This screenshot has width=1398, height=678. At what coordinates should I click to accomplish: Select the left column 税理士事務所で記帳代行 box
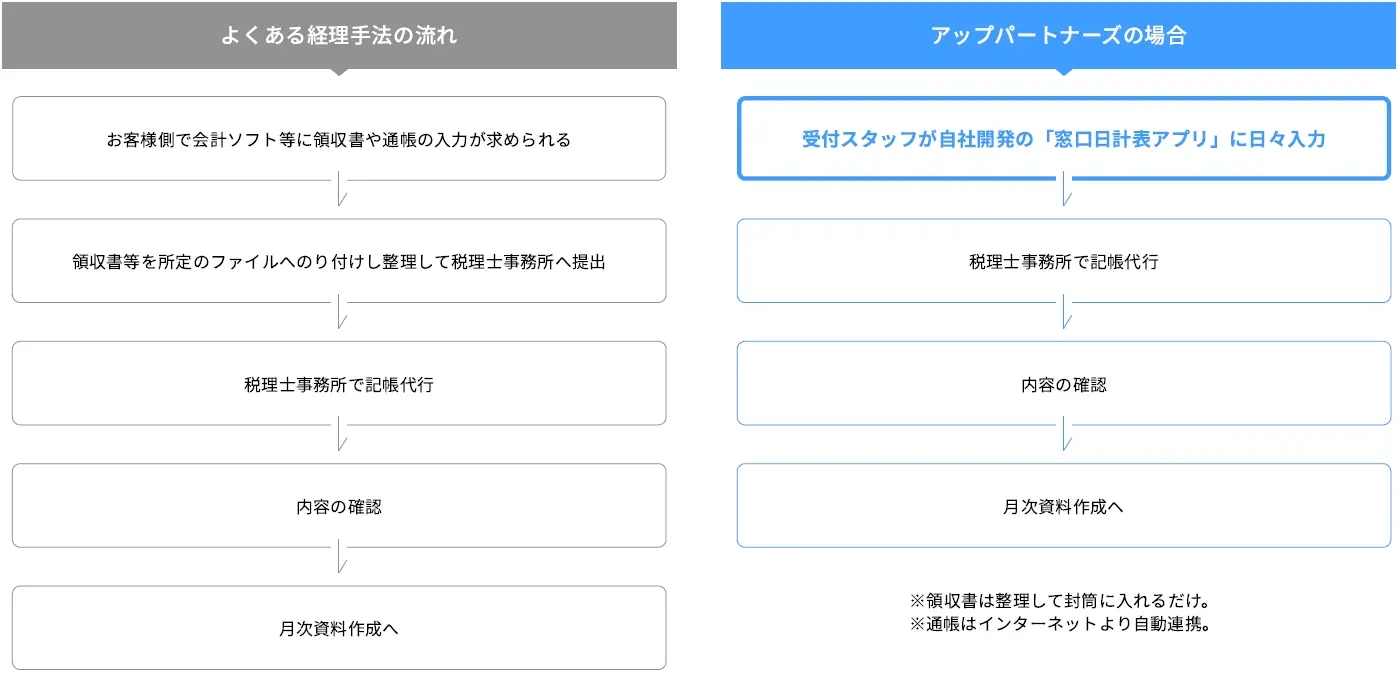[339, 384]
